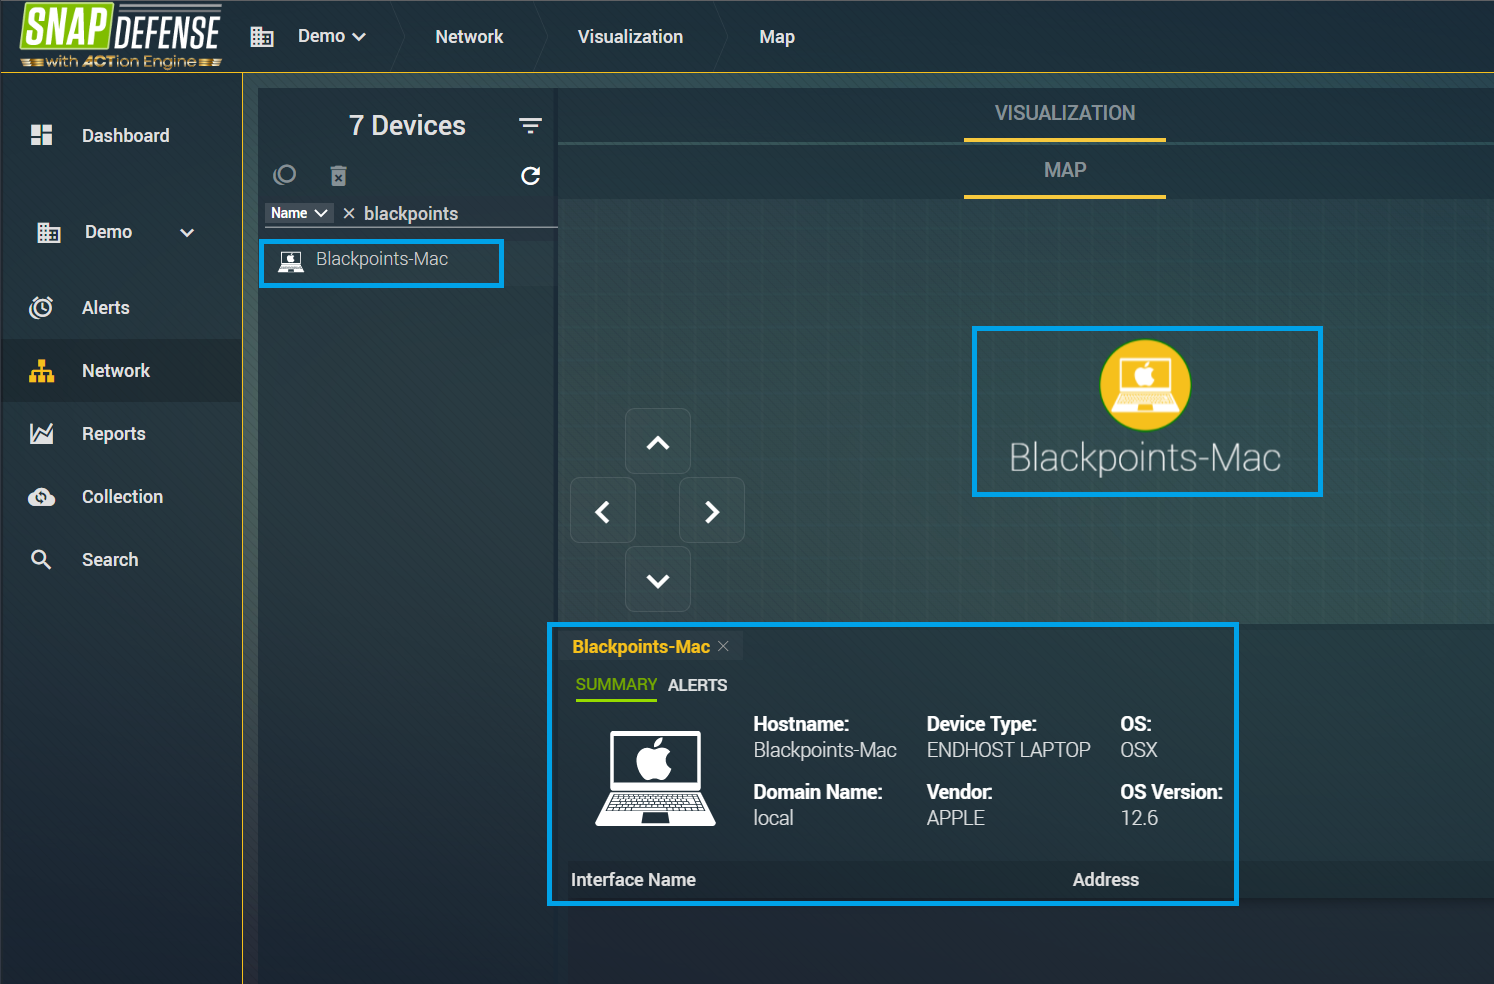Expand the Demo dropdown in top bar

332,36
